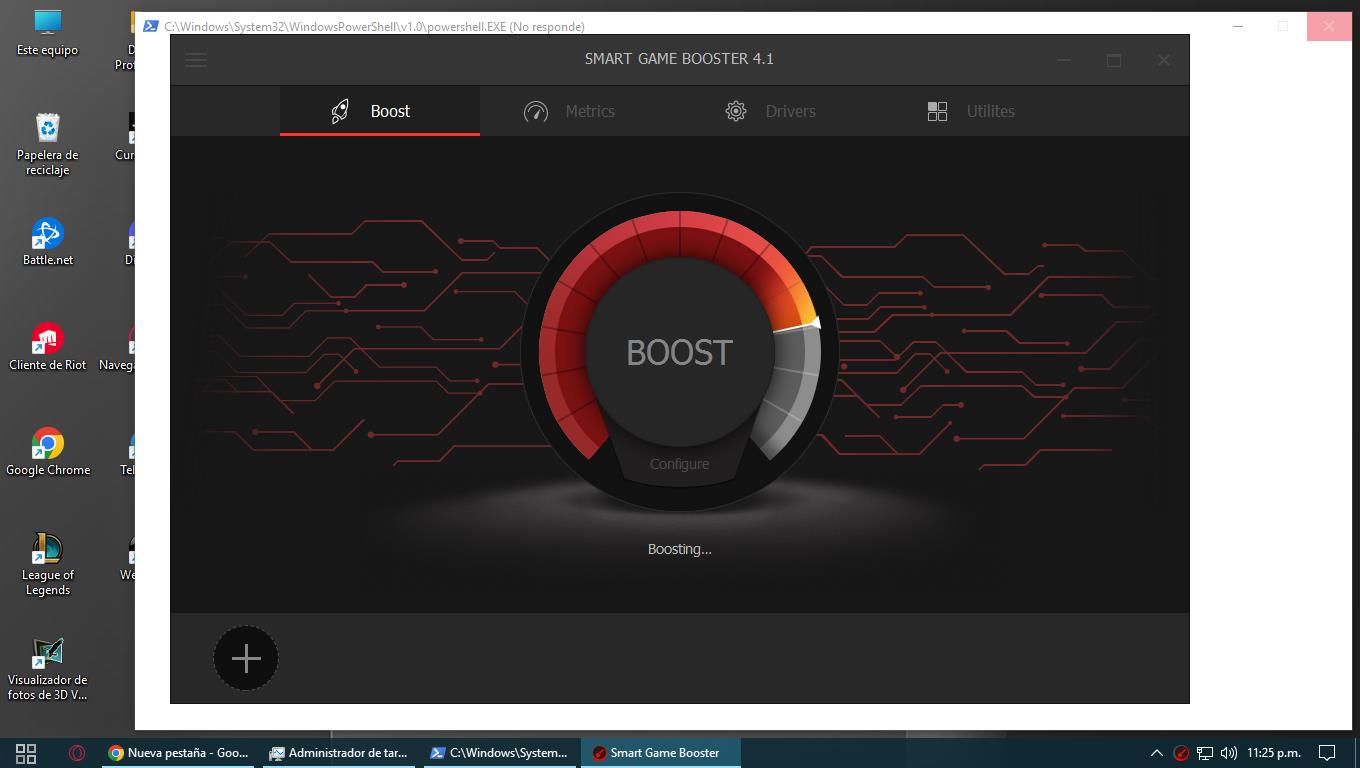Show hidden system tray icons chevron
This screenshot has width=1360, height=768.
(x=1157, y=753)
